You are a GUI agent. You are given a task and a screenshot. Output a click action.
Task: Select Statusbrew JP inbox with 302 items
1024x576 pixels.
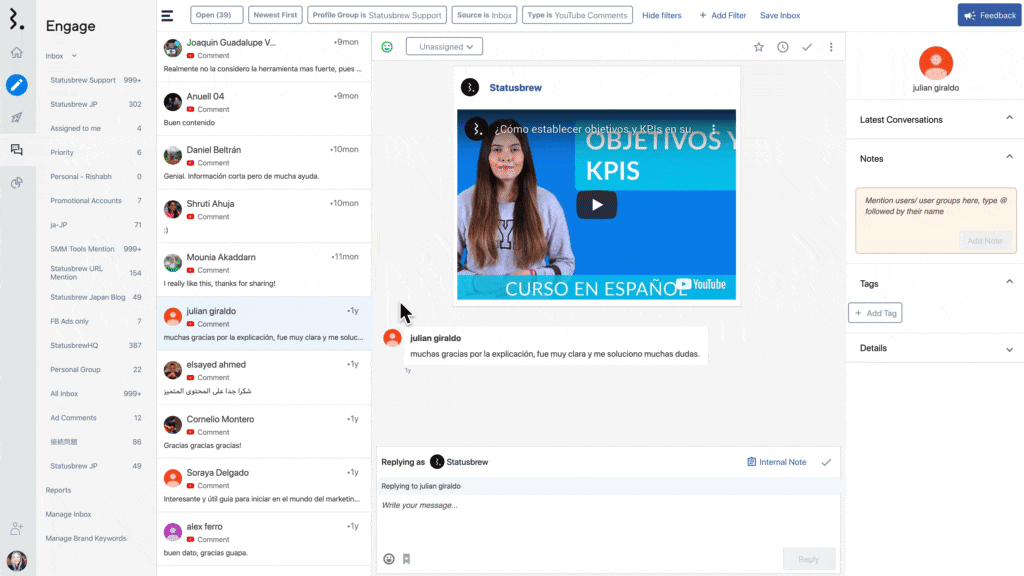(x=74, y=104)
